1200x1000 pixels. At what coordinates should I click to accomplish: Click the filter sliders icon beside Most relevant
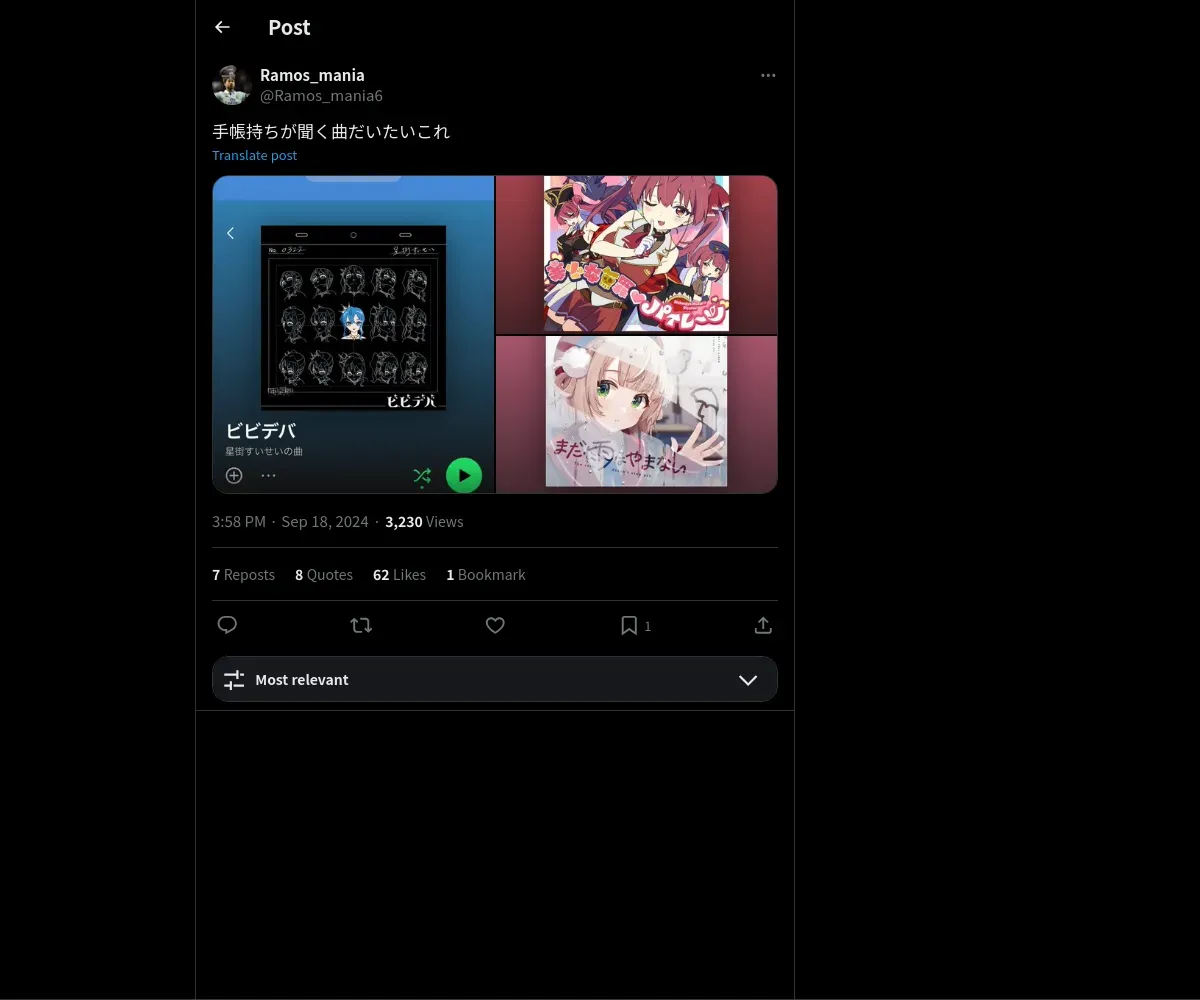[234, 680]
